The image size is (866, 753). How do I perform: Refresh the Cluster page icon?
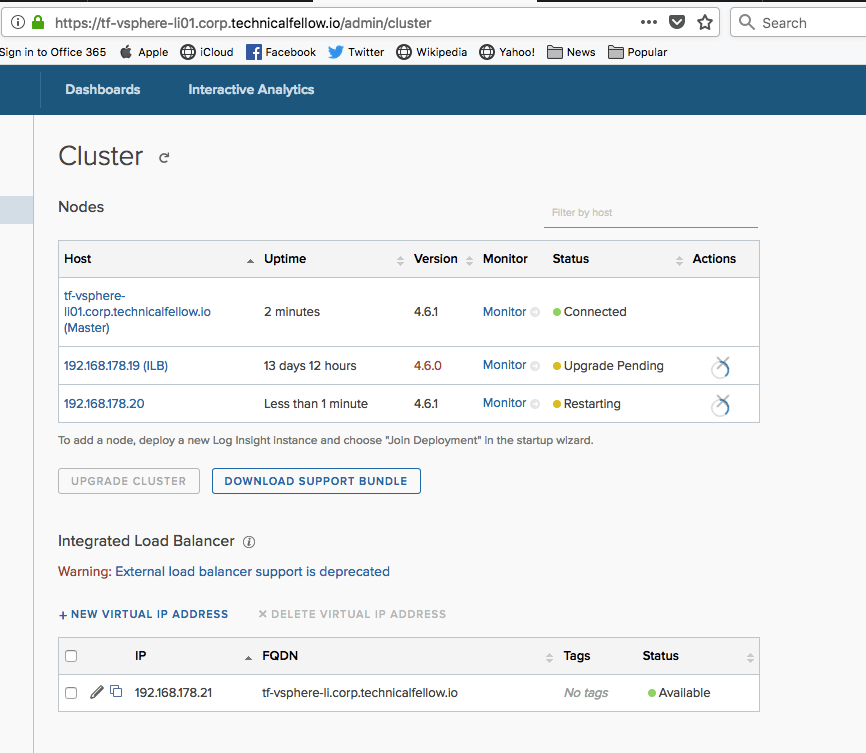point(164,158)
